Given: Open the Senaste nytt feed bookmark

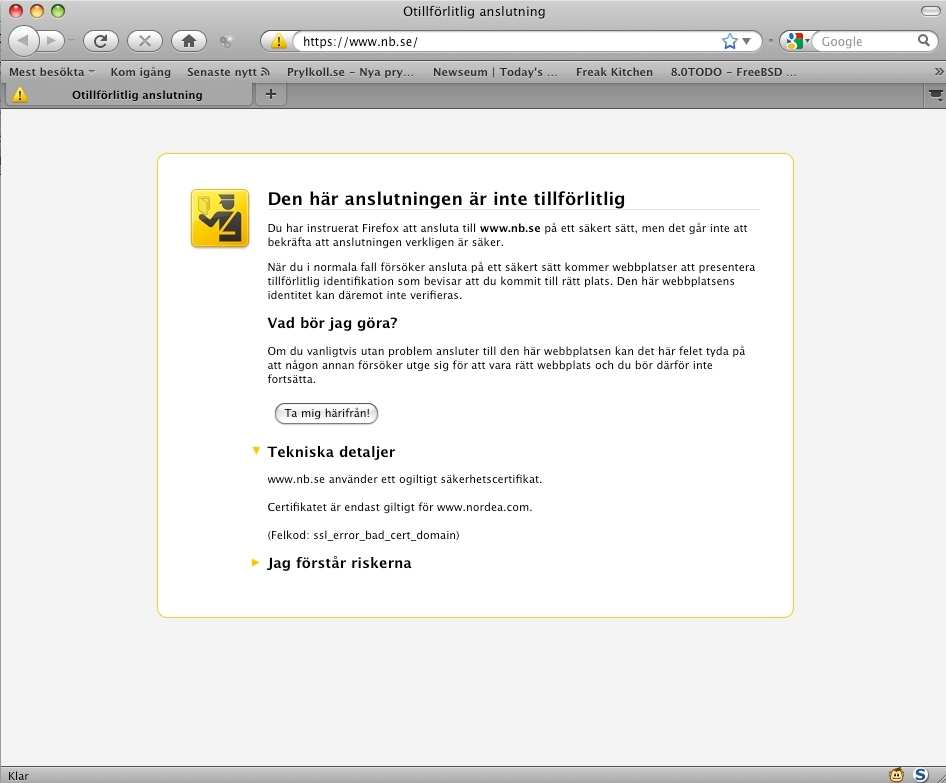Looking at the screenshot, I should pyautogui.click(x=228, y=72).
